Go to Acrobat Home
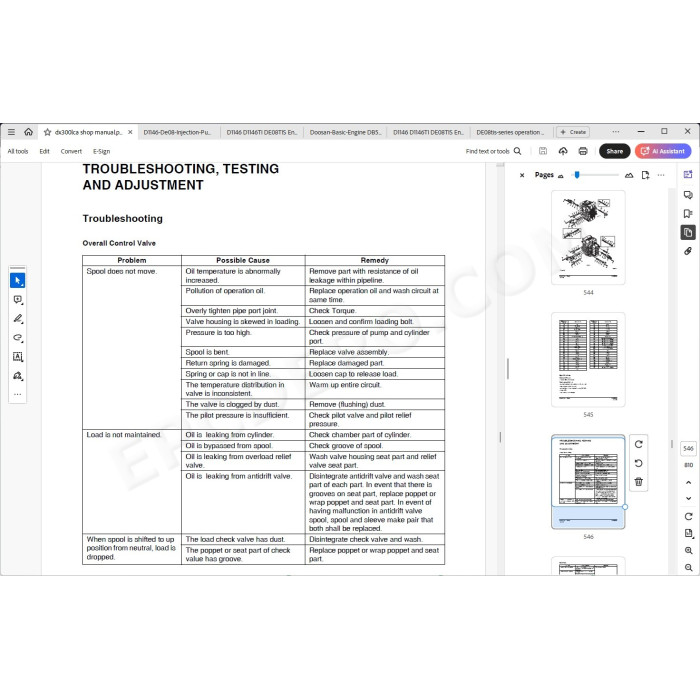 tap(29, 132)
